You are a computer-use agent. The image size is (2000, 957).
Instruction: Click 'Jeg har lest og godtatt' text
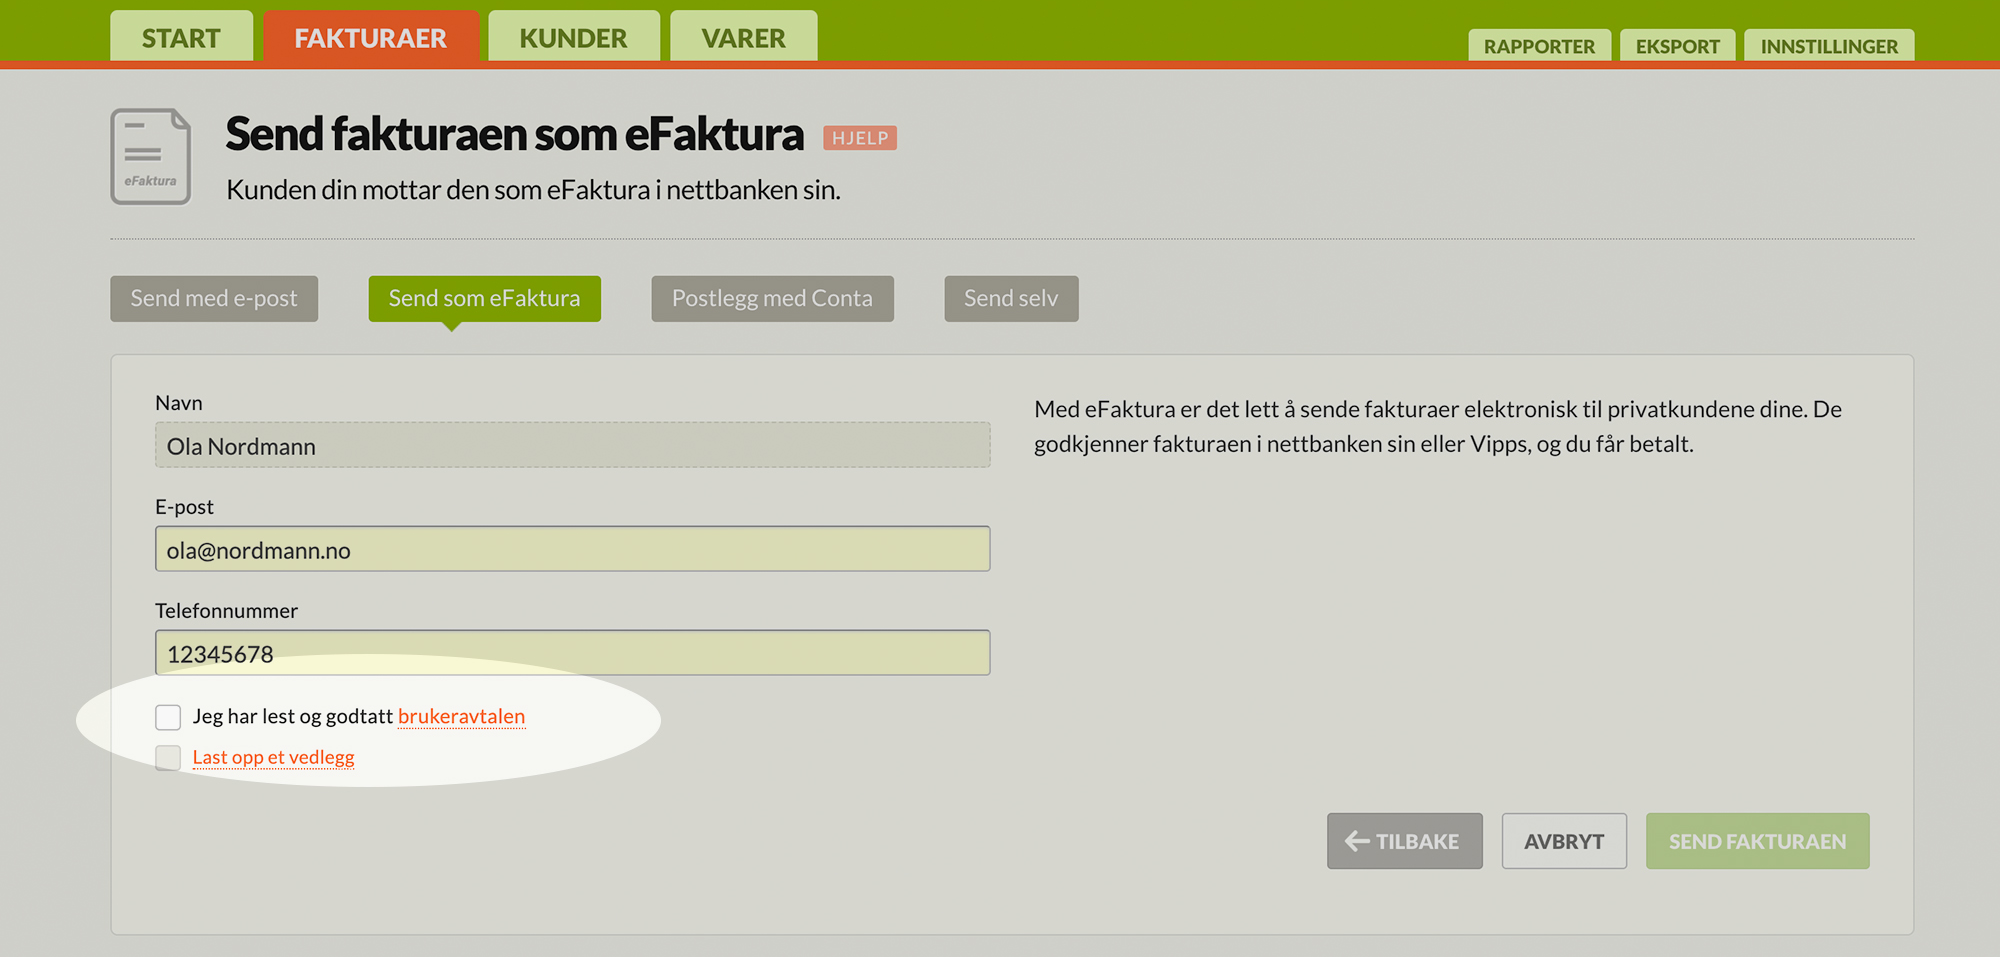[x=293, y=716]
